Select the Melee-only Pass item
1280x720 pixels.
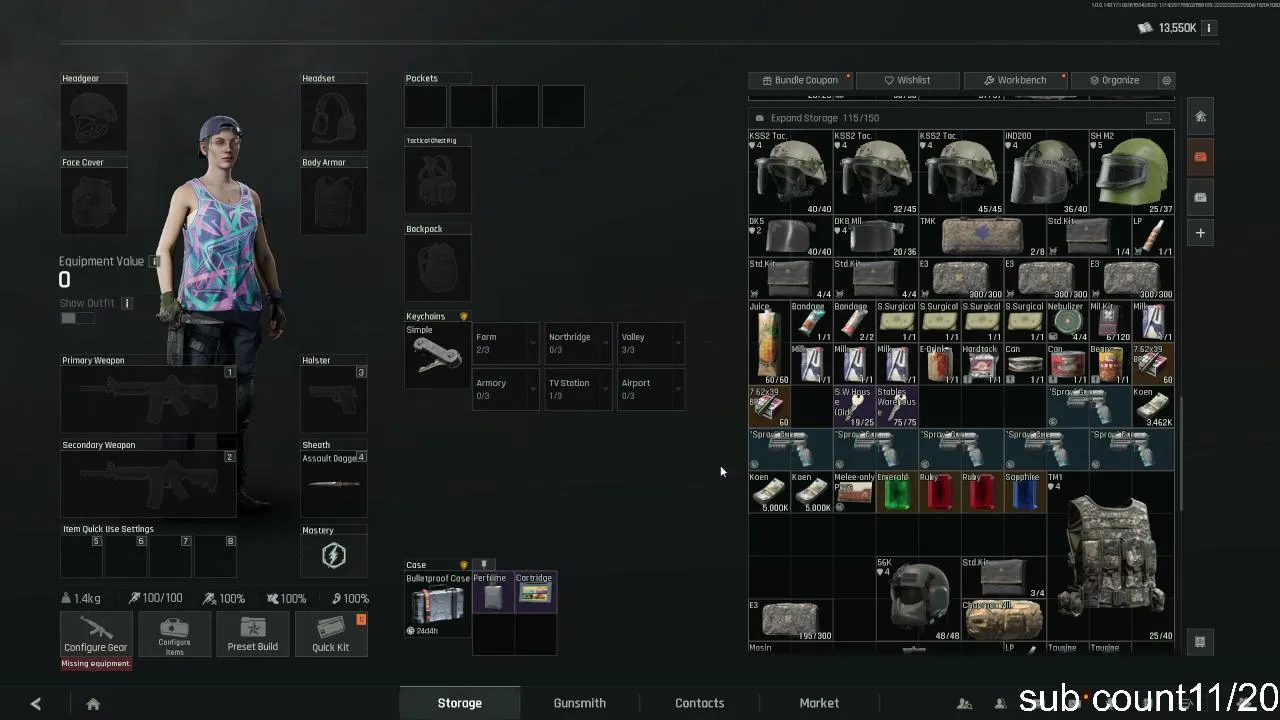coord(854,492)
